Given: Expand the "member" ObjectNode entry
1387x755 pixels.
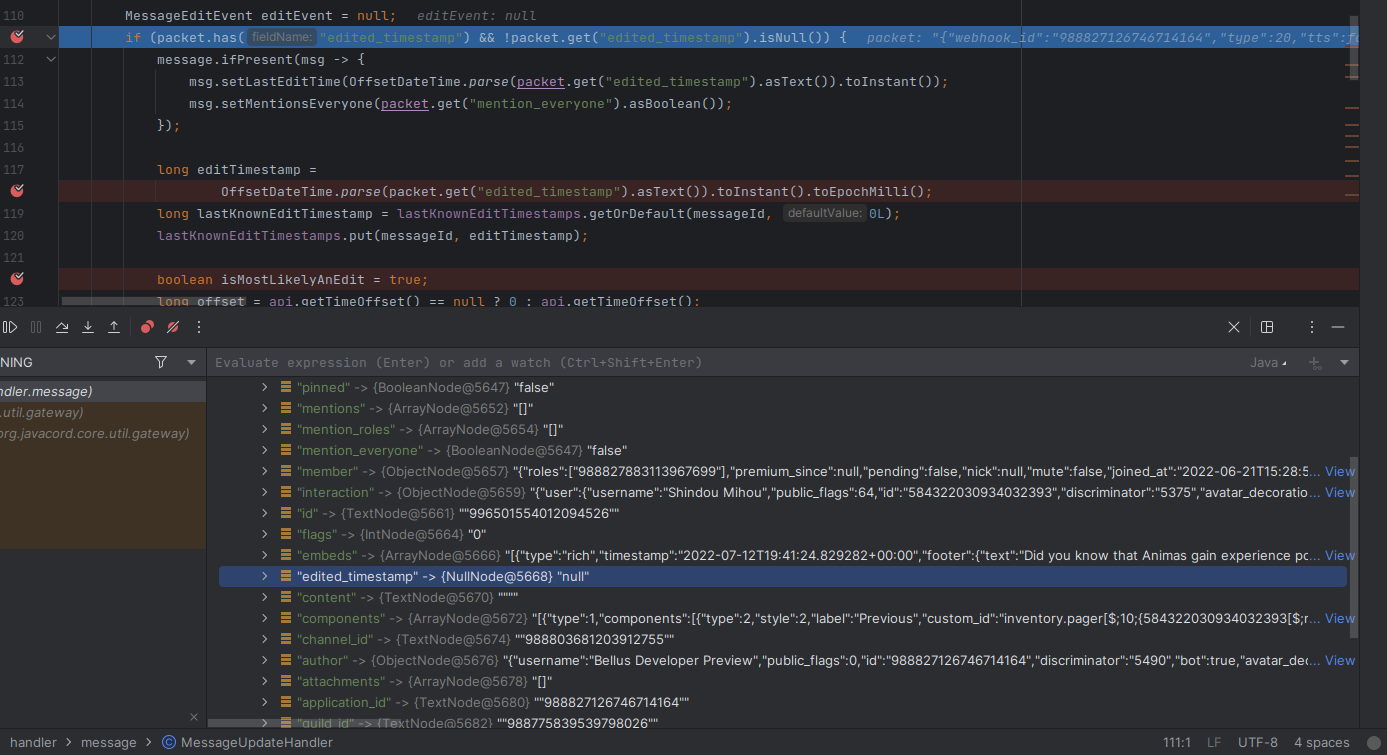Looking at the screenshot, I should (x=264, y=471).
